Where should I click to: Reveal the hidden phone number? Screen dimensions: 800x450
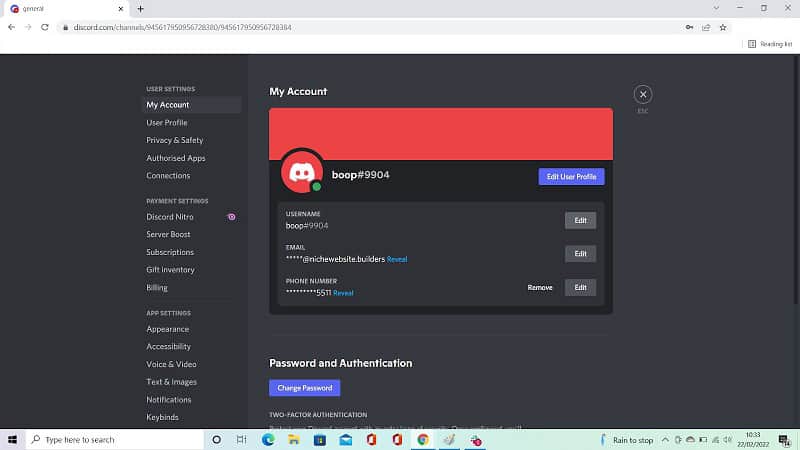click(343, 293)
